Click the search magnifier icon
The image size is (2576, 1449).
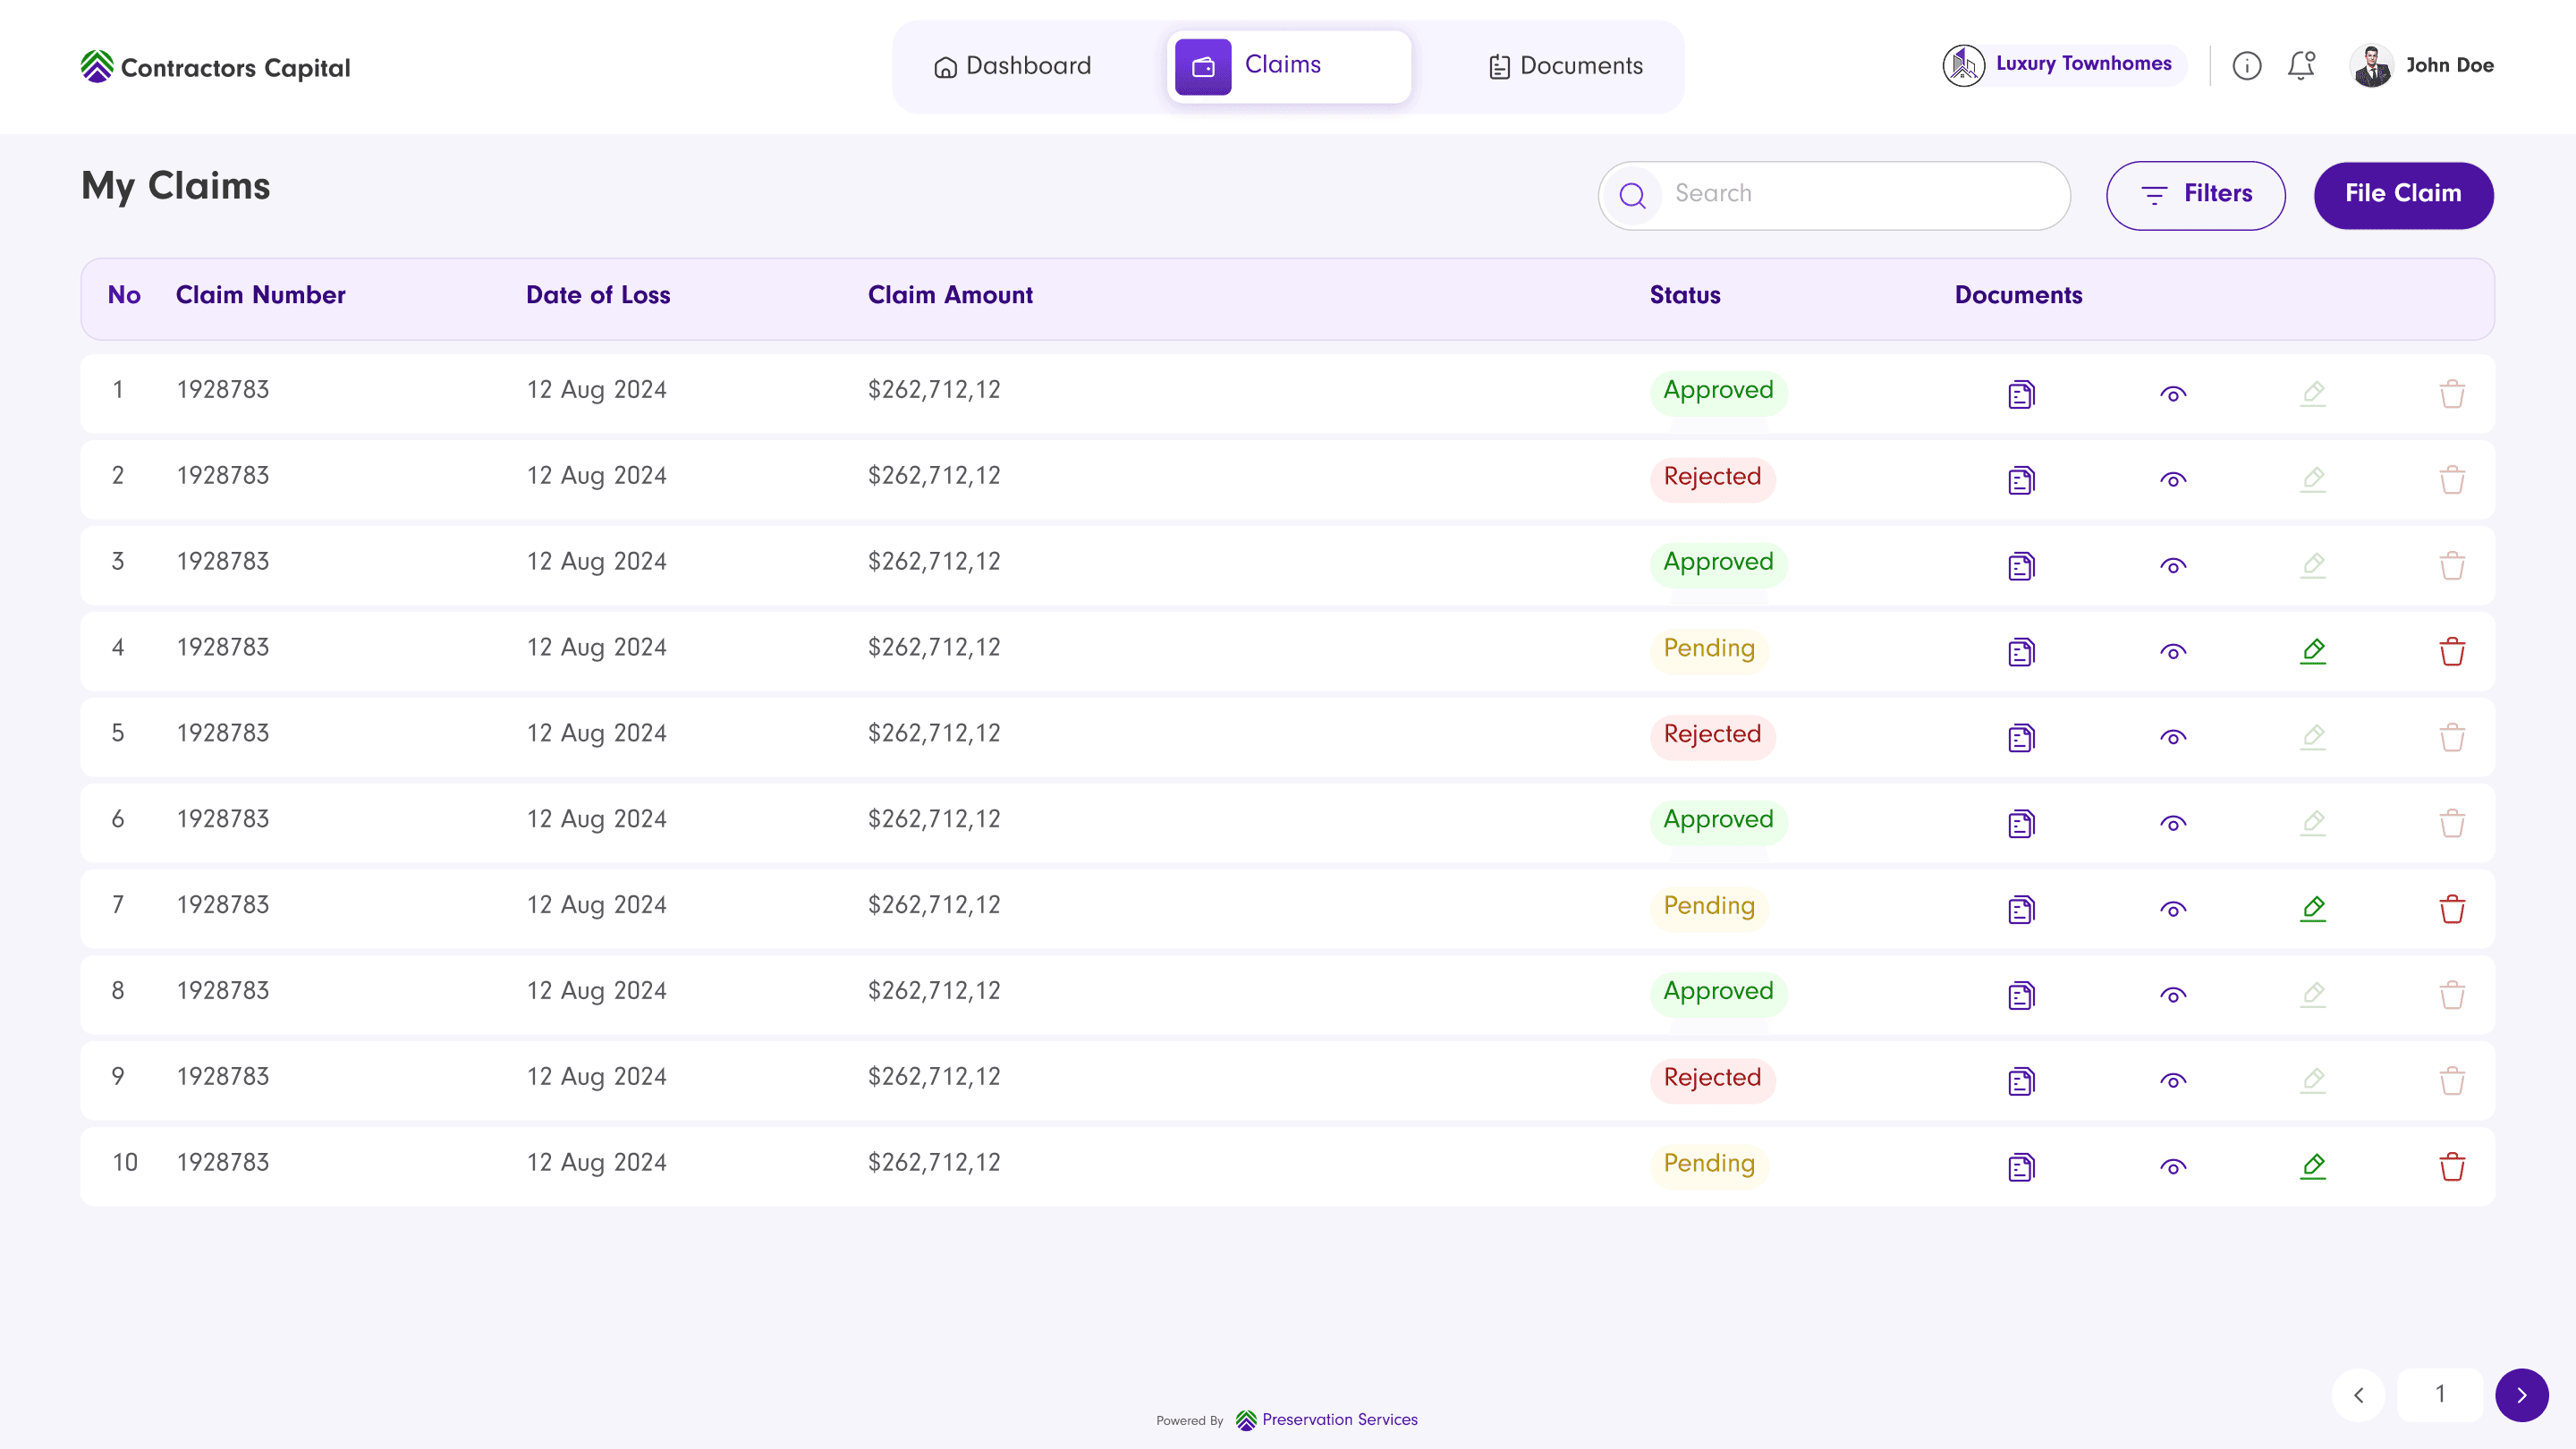(1632, 195)
